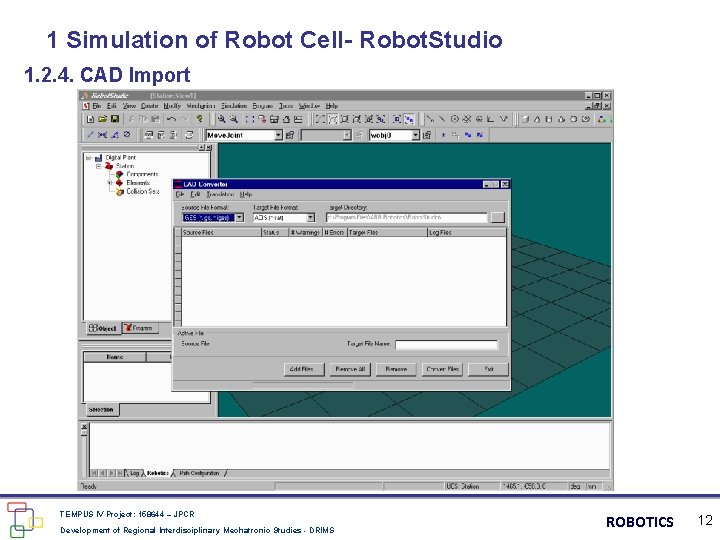Open the Translators menu in CAD Converter

click(220, 194)
